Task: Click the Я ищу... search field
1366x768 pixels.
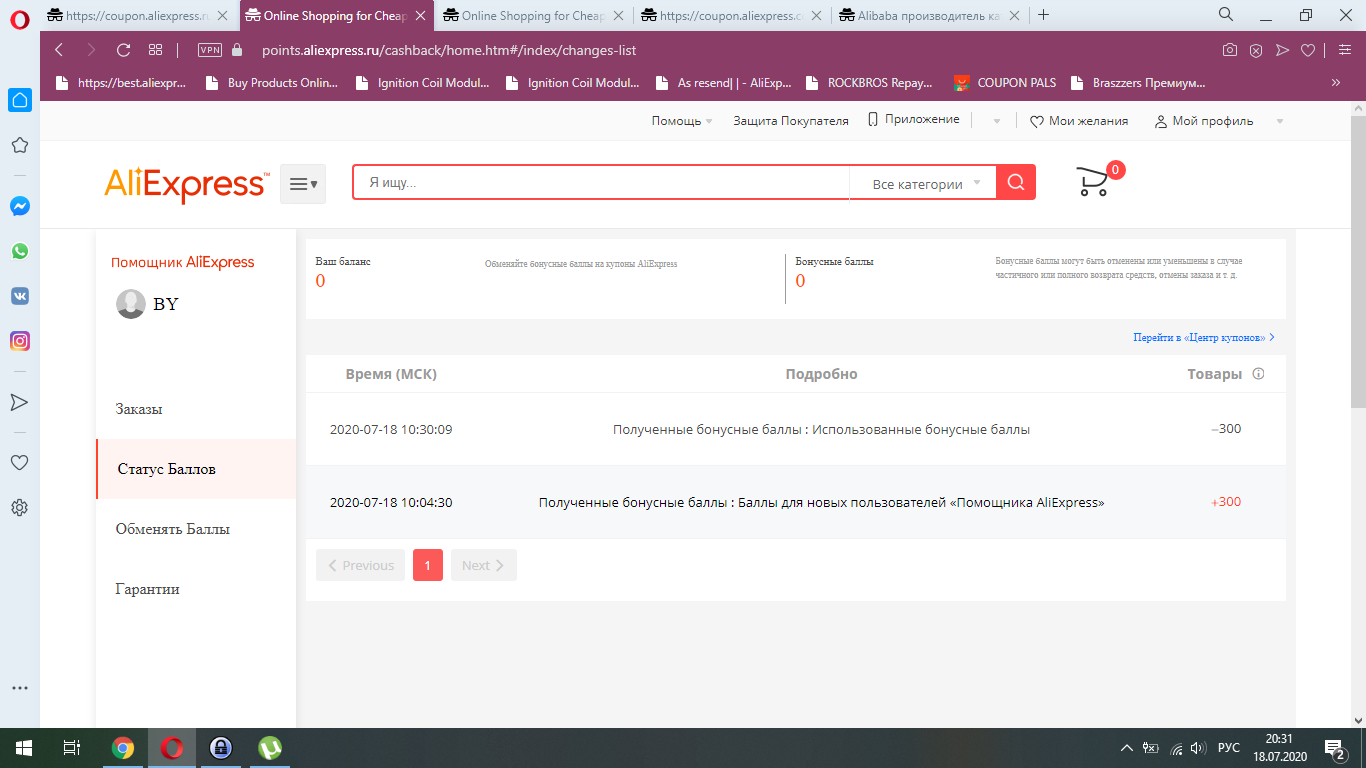Action: coord(601,183)
